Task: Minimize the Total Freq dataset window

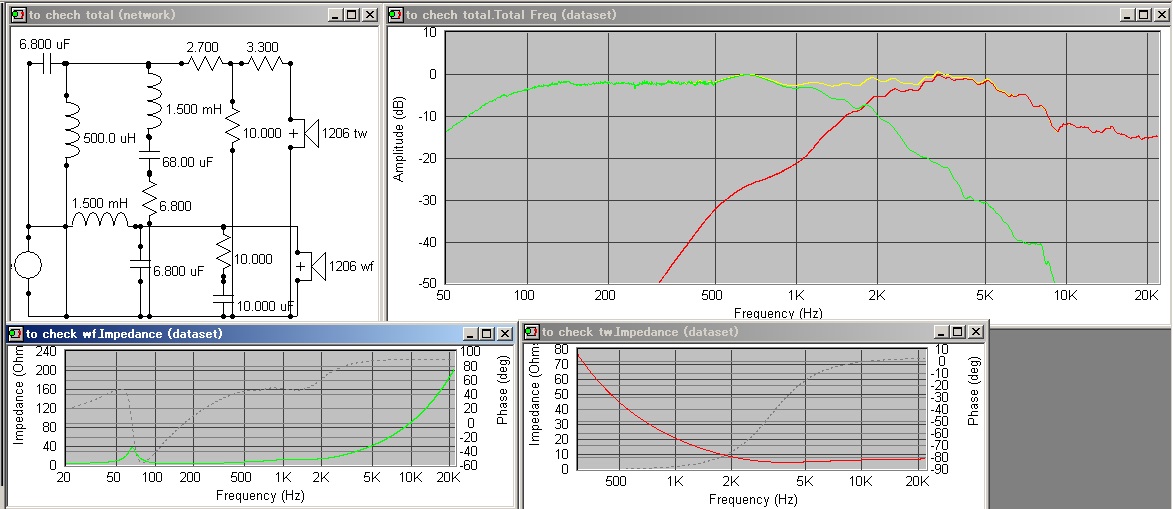Action: (x=1128, y=14)
